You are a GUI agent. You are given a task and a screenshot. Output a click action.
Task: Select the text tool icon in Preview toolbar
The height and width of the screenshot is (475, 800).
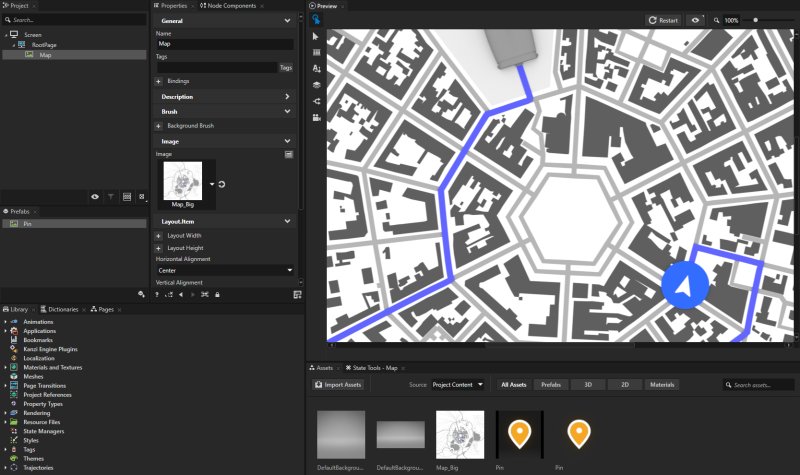(x=316, y=69)
